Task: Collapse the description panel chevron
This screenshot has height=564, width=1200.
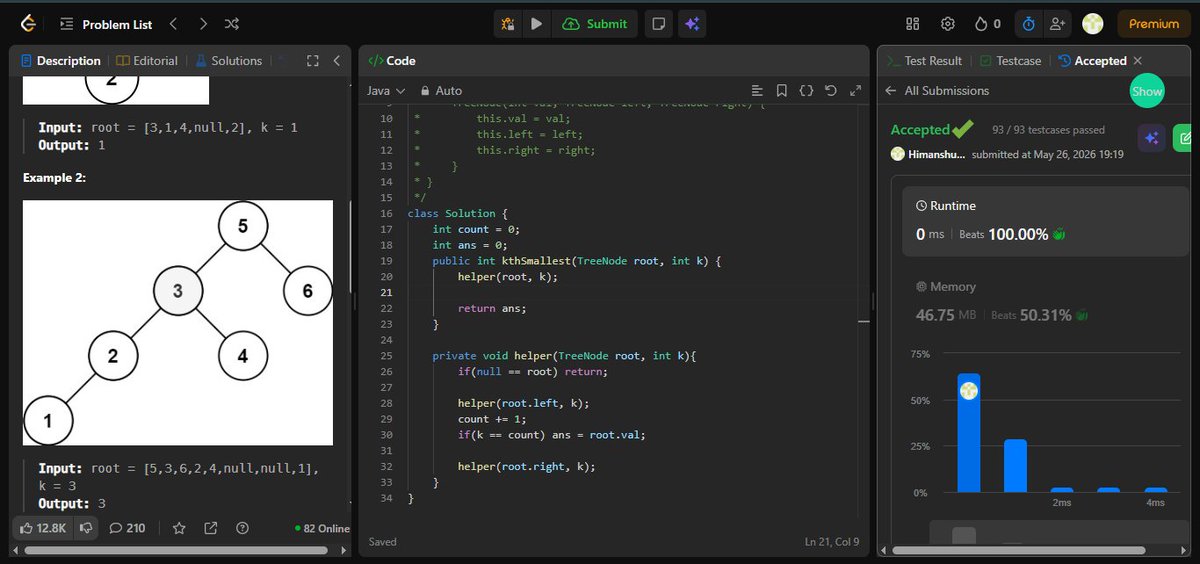Action: coord(337,61)
